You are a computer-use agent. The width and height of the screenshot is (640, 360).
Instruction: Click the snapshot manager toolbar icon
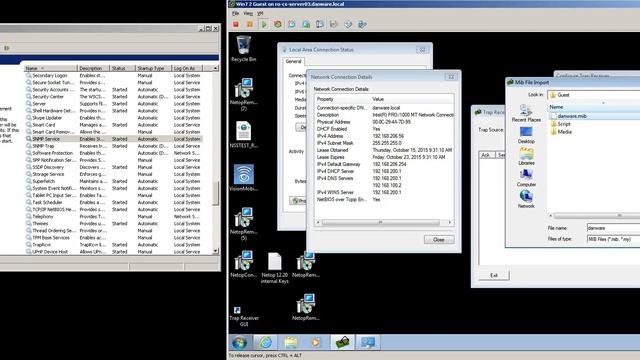[x=320, y=24]
